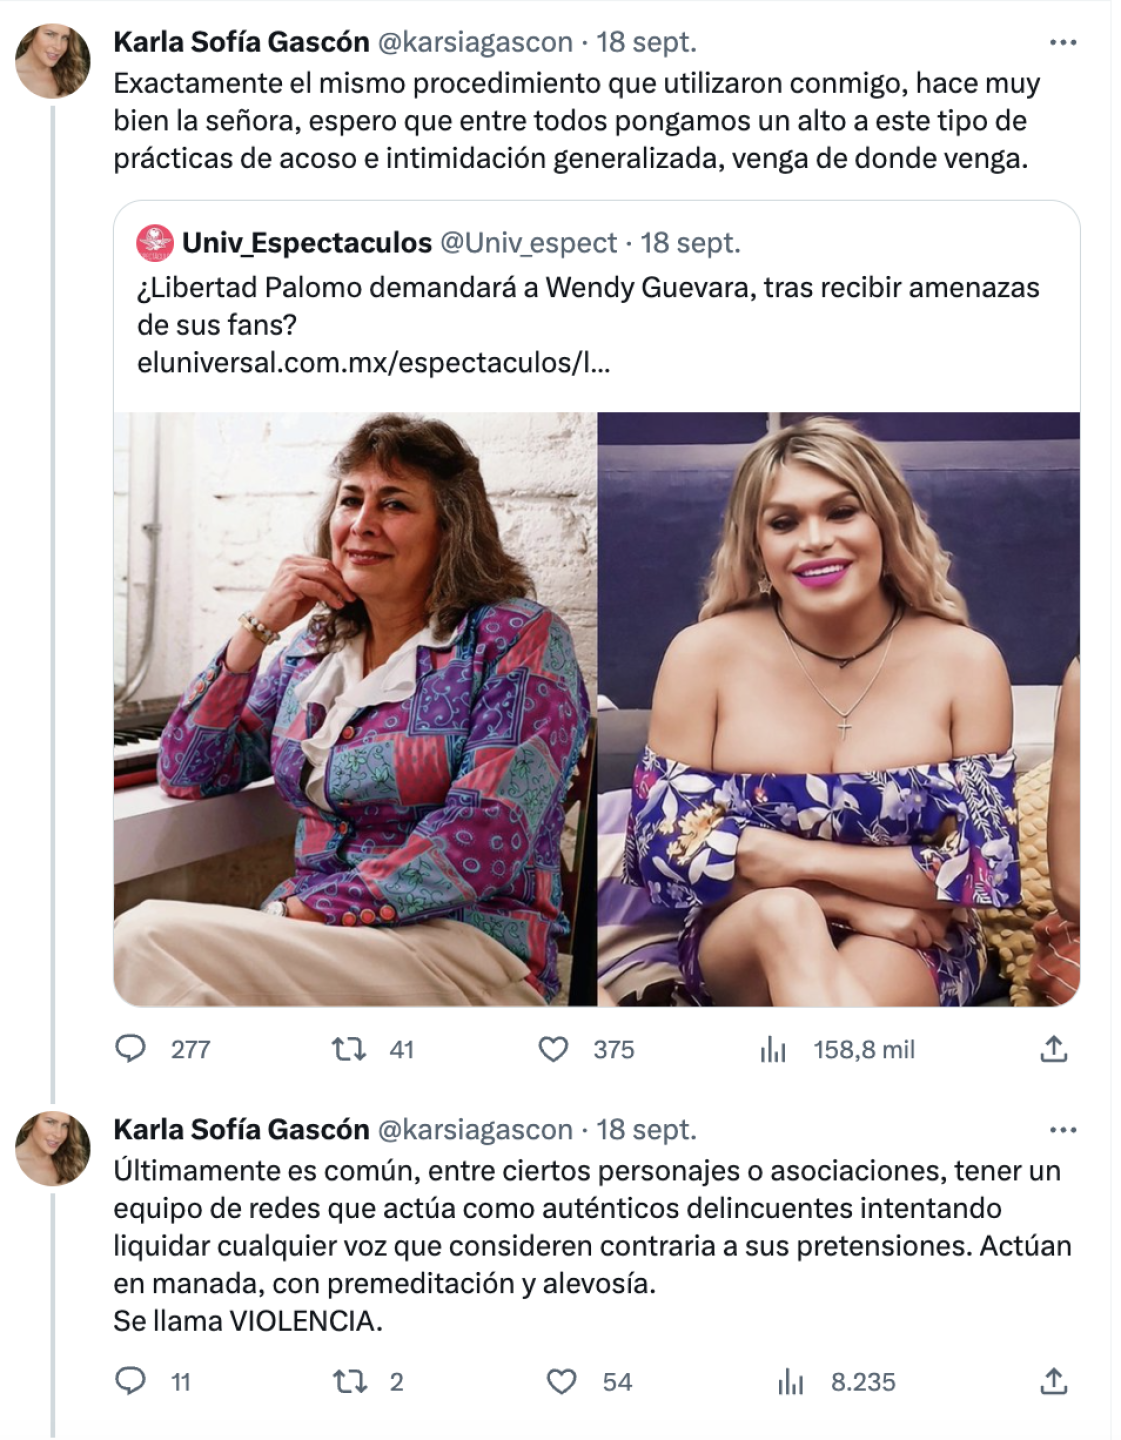Click the reply bubble icon showing 11

tap(131, 1380)
